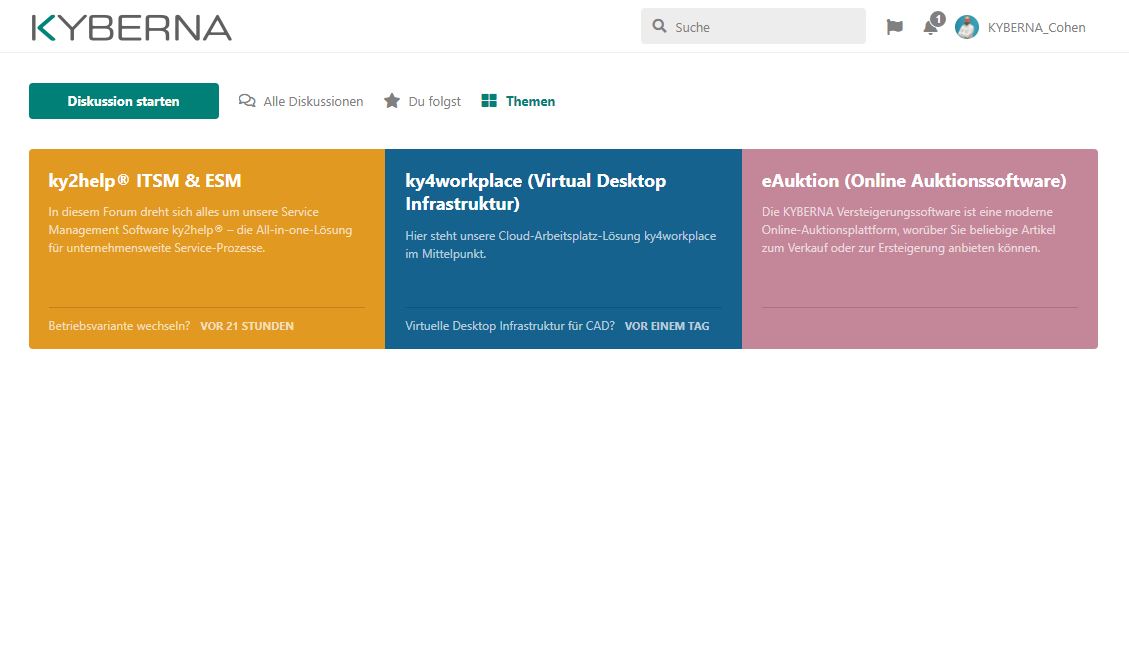The width and height of the screenshot is (1129, 659).
Task: Open discussion Virtuelle Desktop Infrastruktur für CAD?
Action: pyautogui.click(x=510, y=326)
